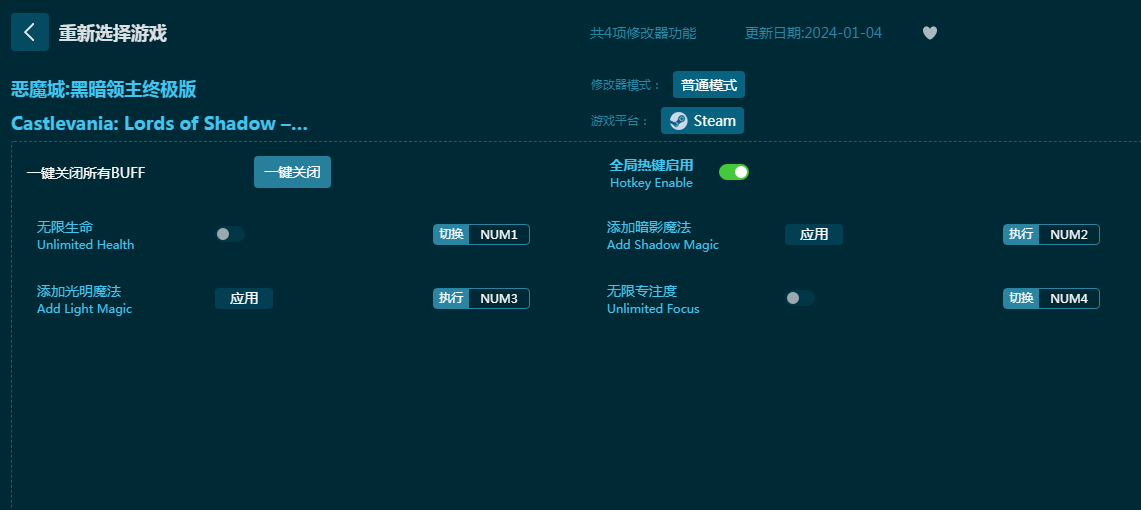Click the 执行 tag beside NUM2
The width and height of the screenshot is (1141, 510).
point(1021,234)
